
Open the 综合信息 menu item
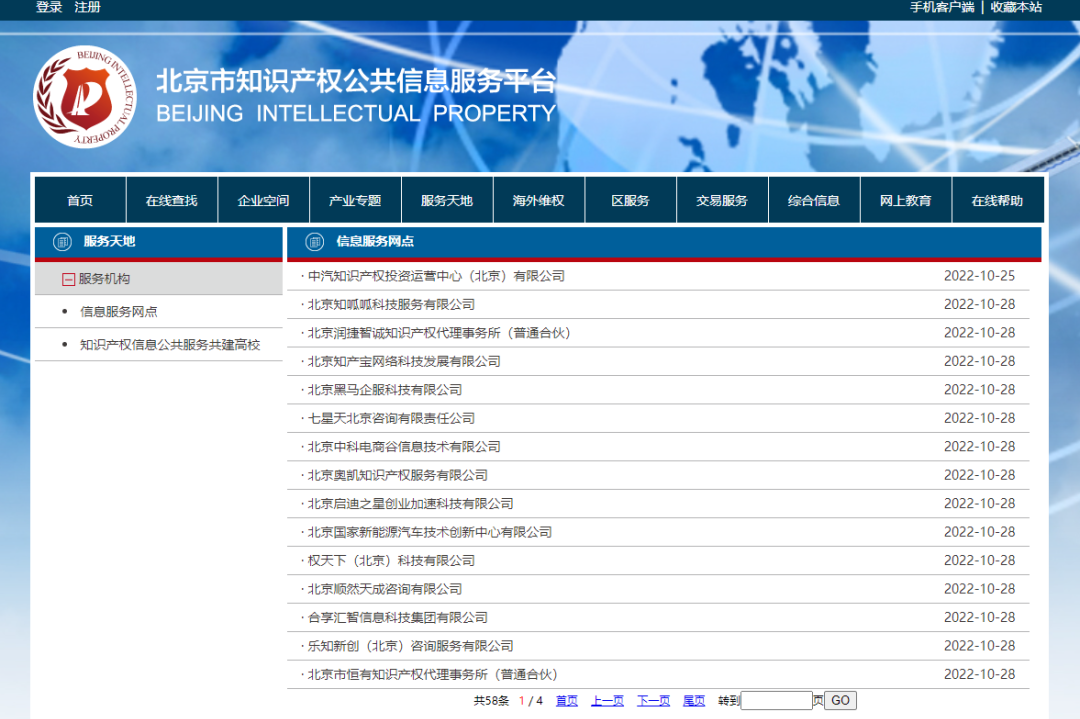(x=813, y=200)
